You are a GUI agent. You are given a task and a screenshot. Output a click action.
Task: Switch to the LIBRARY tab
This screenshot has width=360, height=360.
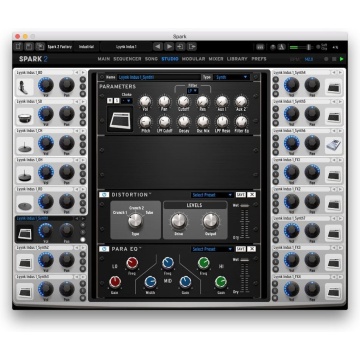(x=237, y=59)
